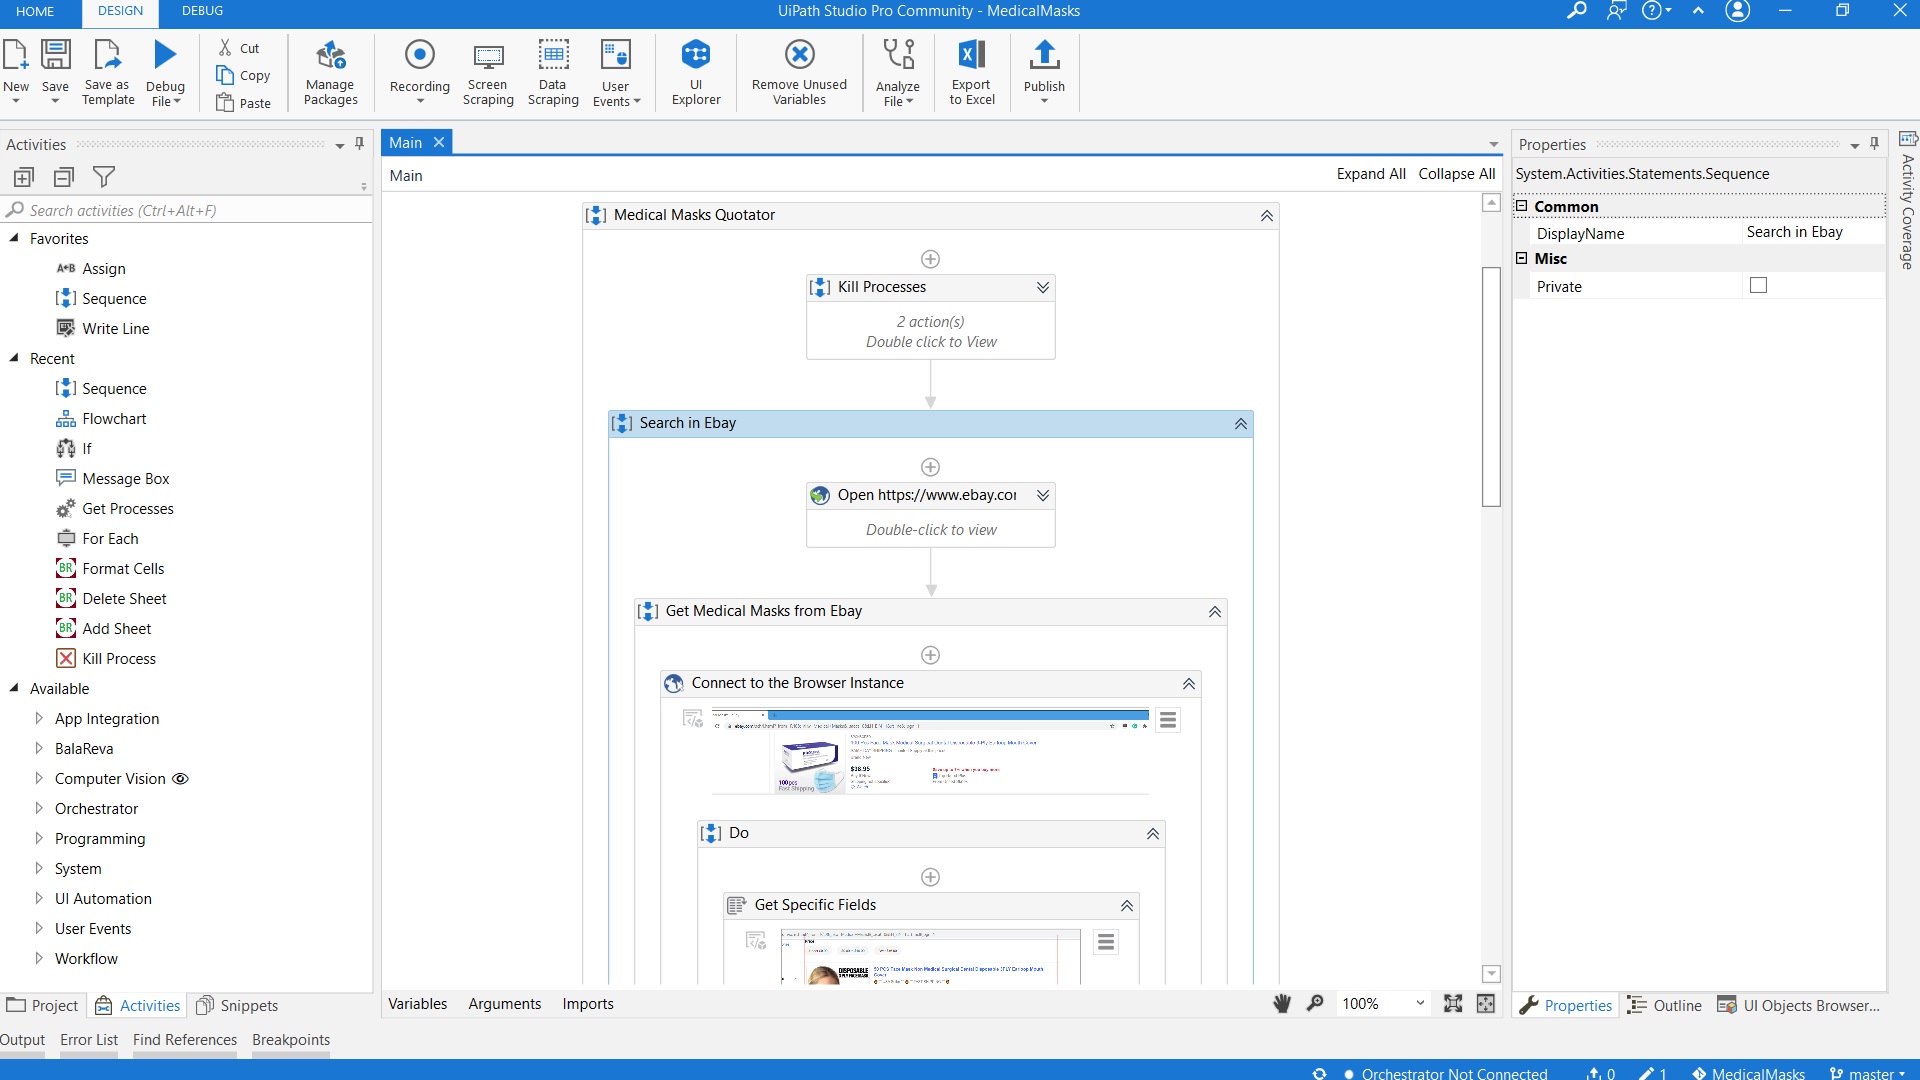Collapse the Search in Ebay sequence
This screenshot has height=1080, width=1920.
pyautogui.click(x=1241, y=423)
